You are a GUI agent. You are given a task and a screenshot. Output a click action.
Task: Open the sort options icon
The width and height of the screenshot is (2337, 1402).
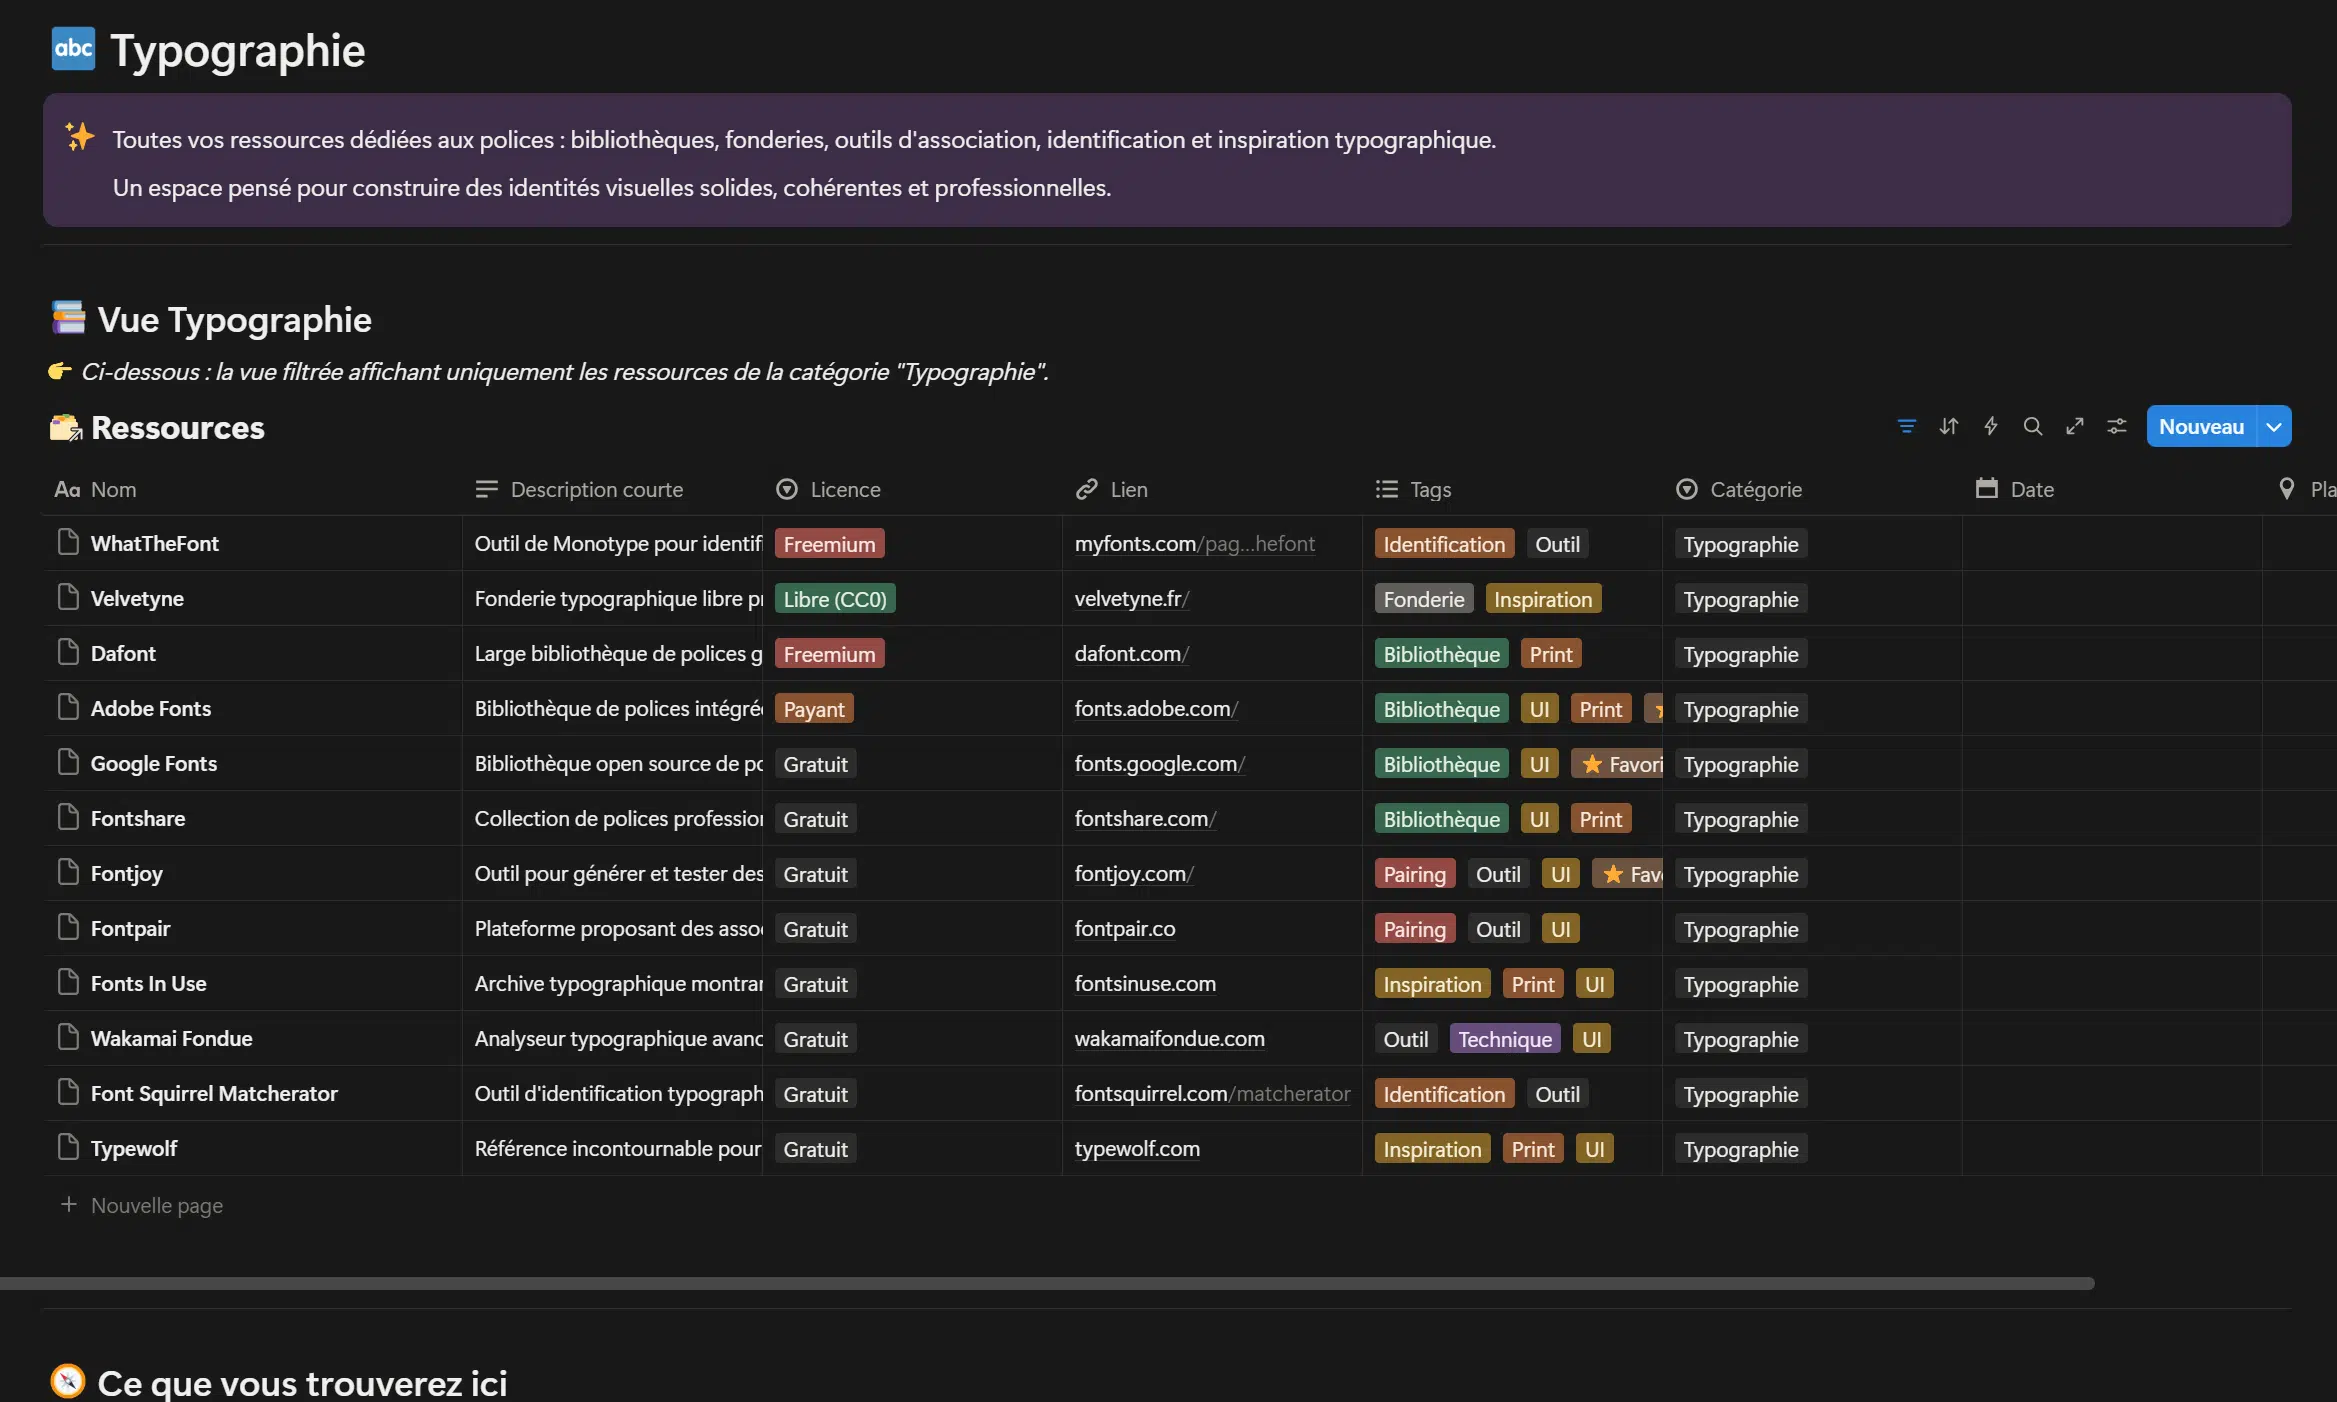point(1948,426)
